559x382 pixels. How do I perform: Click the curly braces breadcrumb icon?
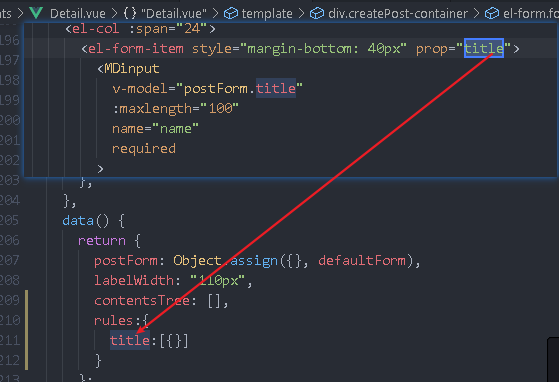130,14
